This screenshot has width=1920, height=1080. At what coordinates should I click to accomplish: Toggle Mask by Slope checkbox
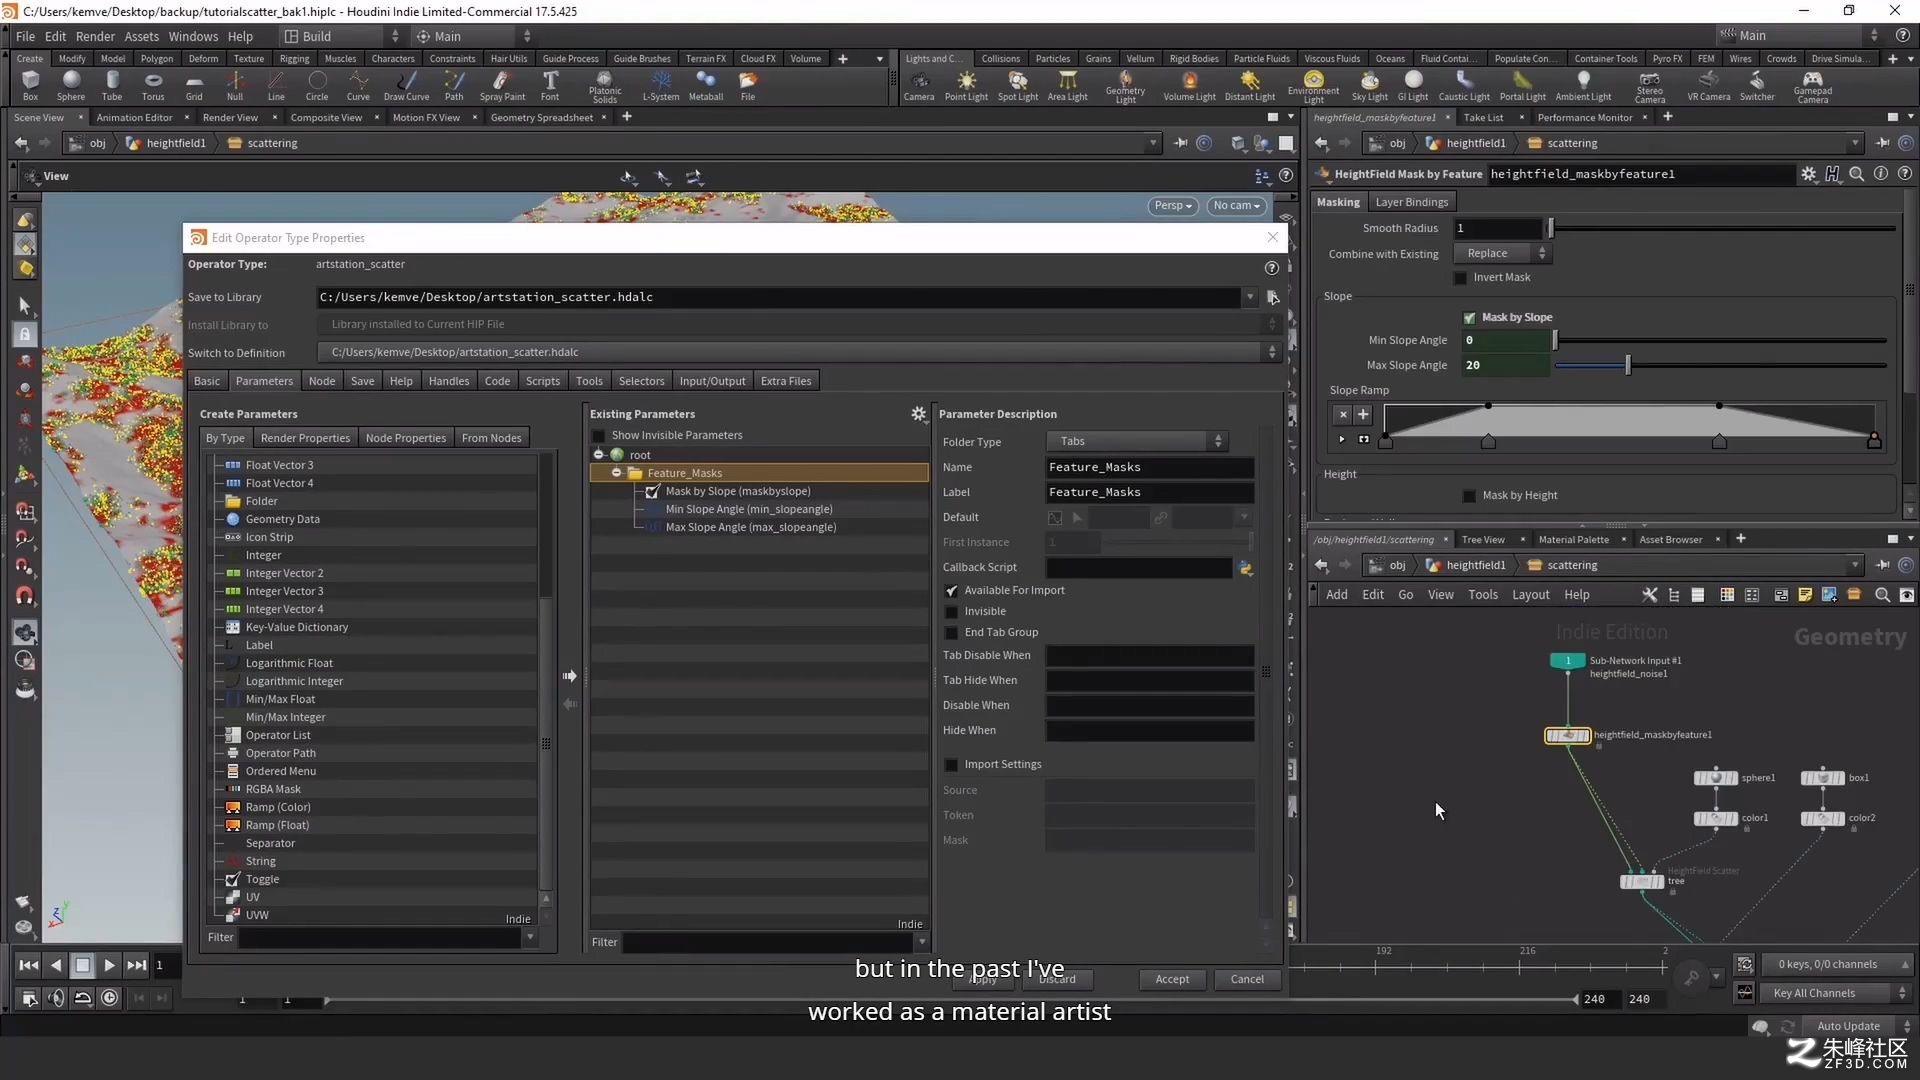coord(1469,318)
